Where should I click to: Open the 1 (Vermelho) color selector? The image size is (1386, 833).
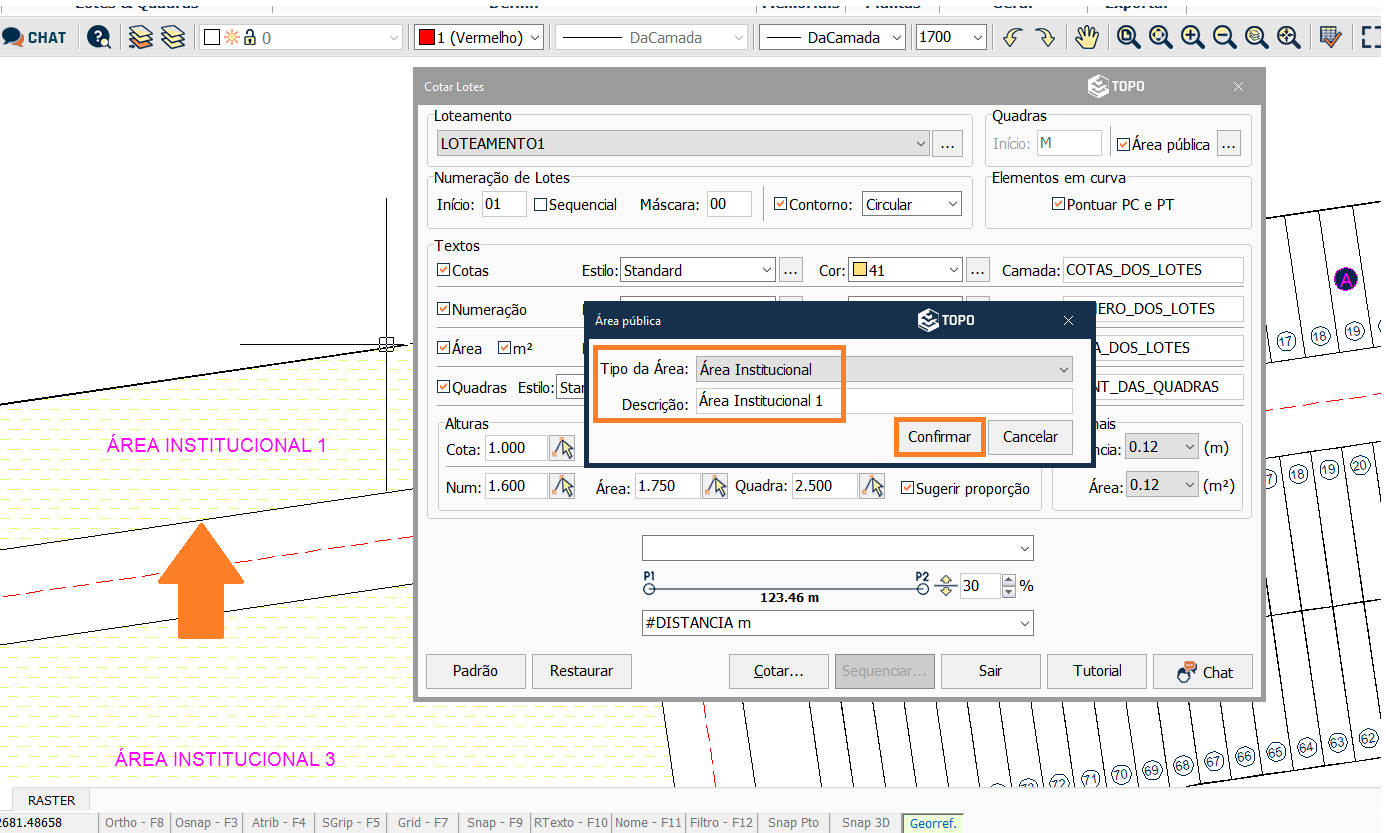[479, 38]
